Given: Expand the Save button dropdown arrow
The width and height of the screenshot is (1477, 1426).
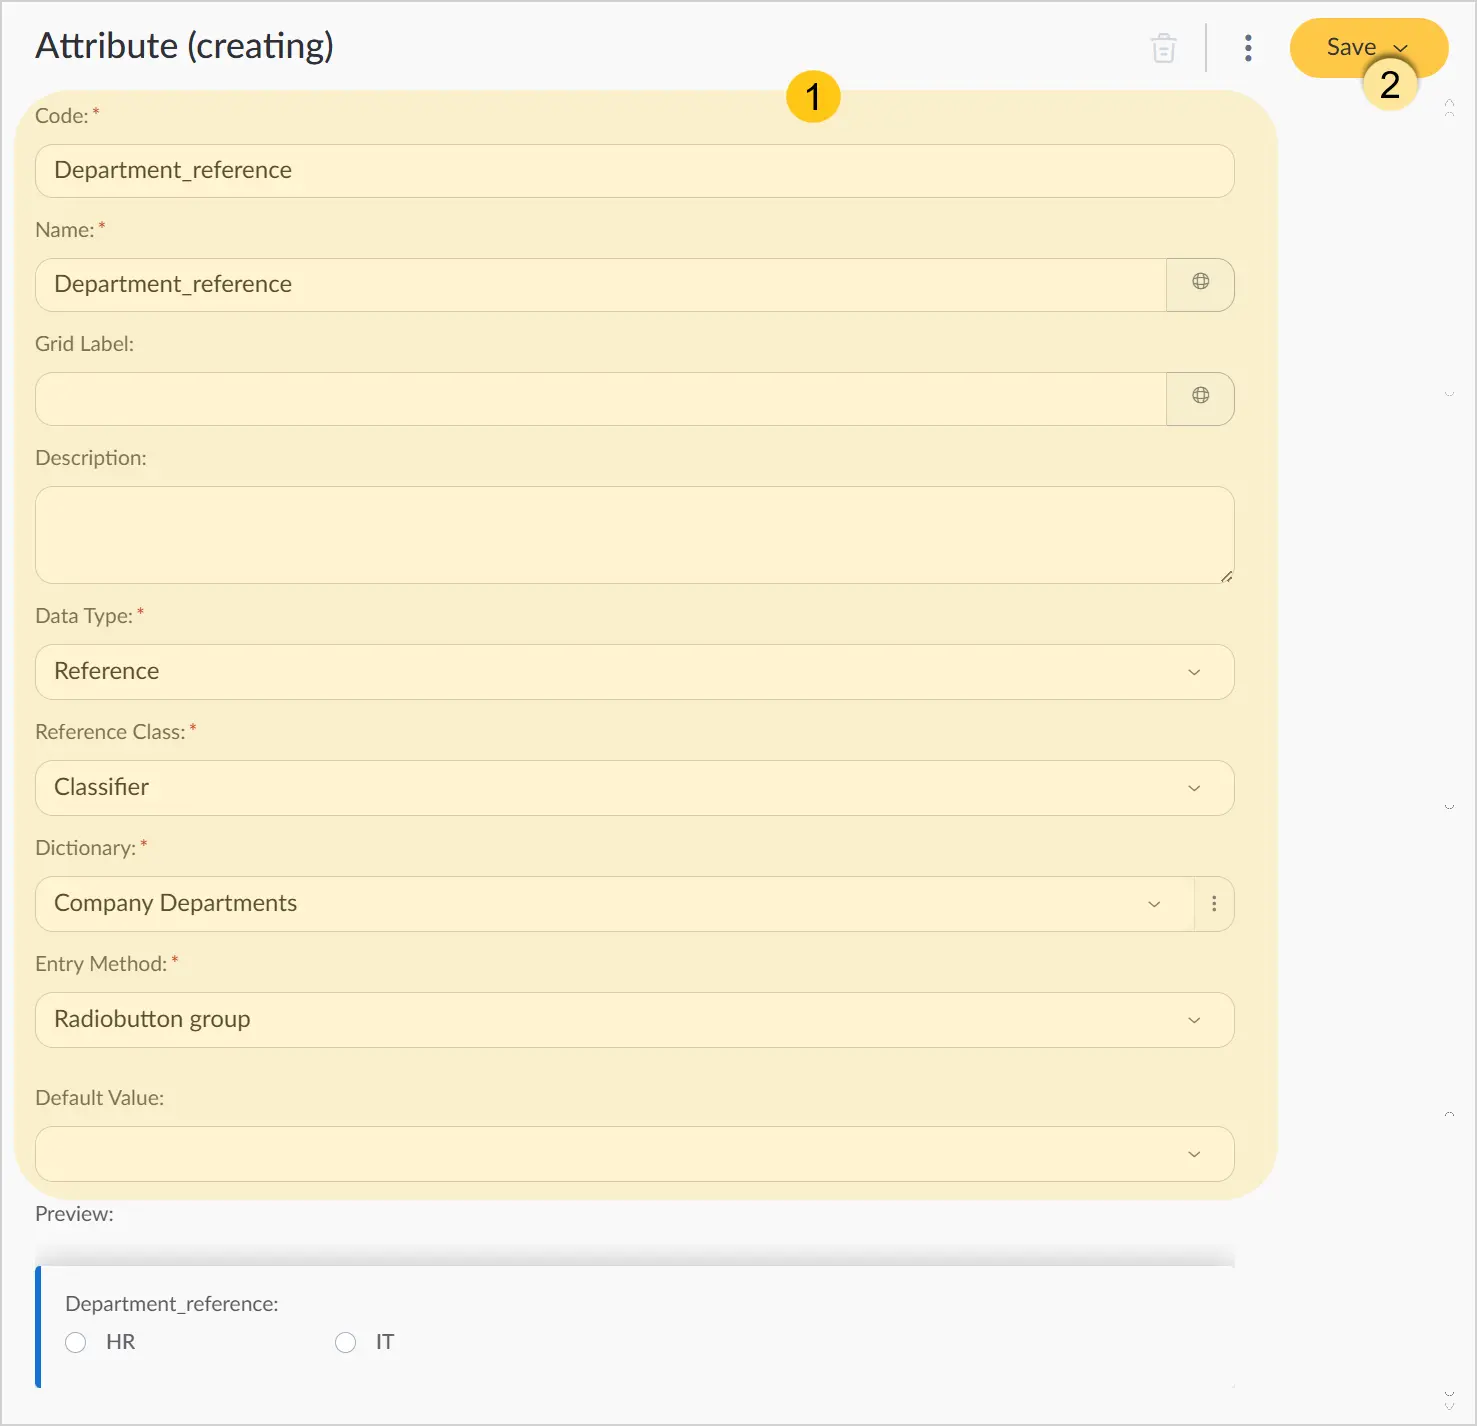Looking at the screenshot, I should (1401, 48).
